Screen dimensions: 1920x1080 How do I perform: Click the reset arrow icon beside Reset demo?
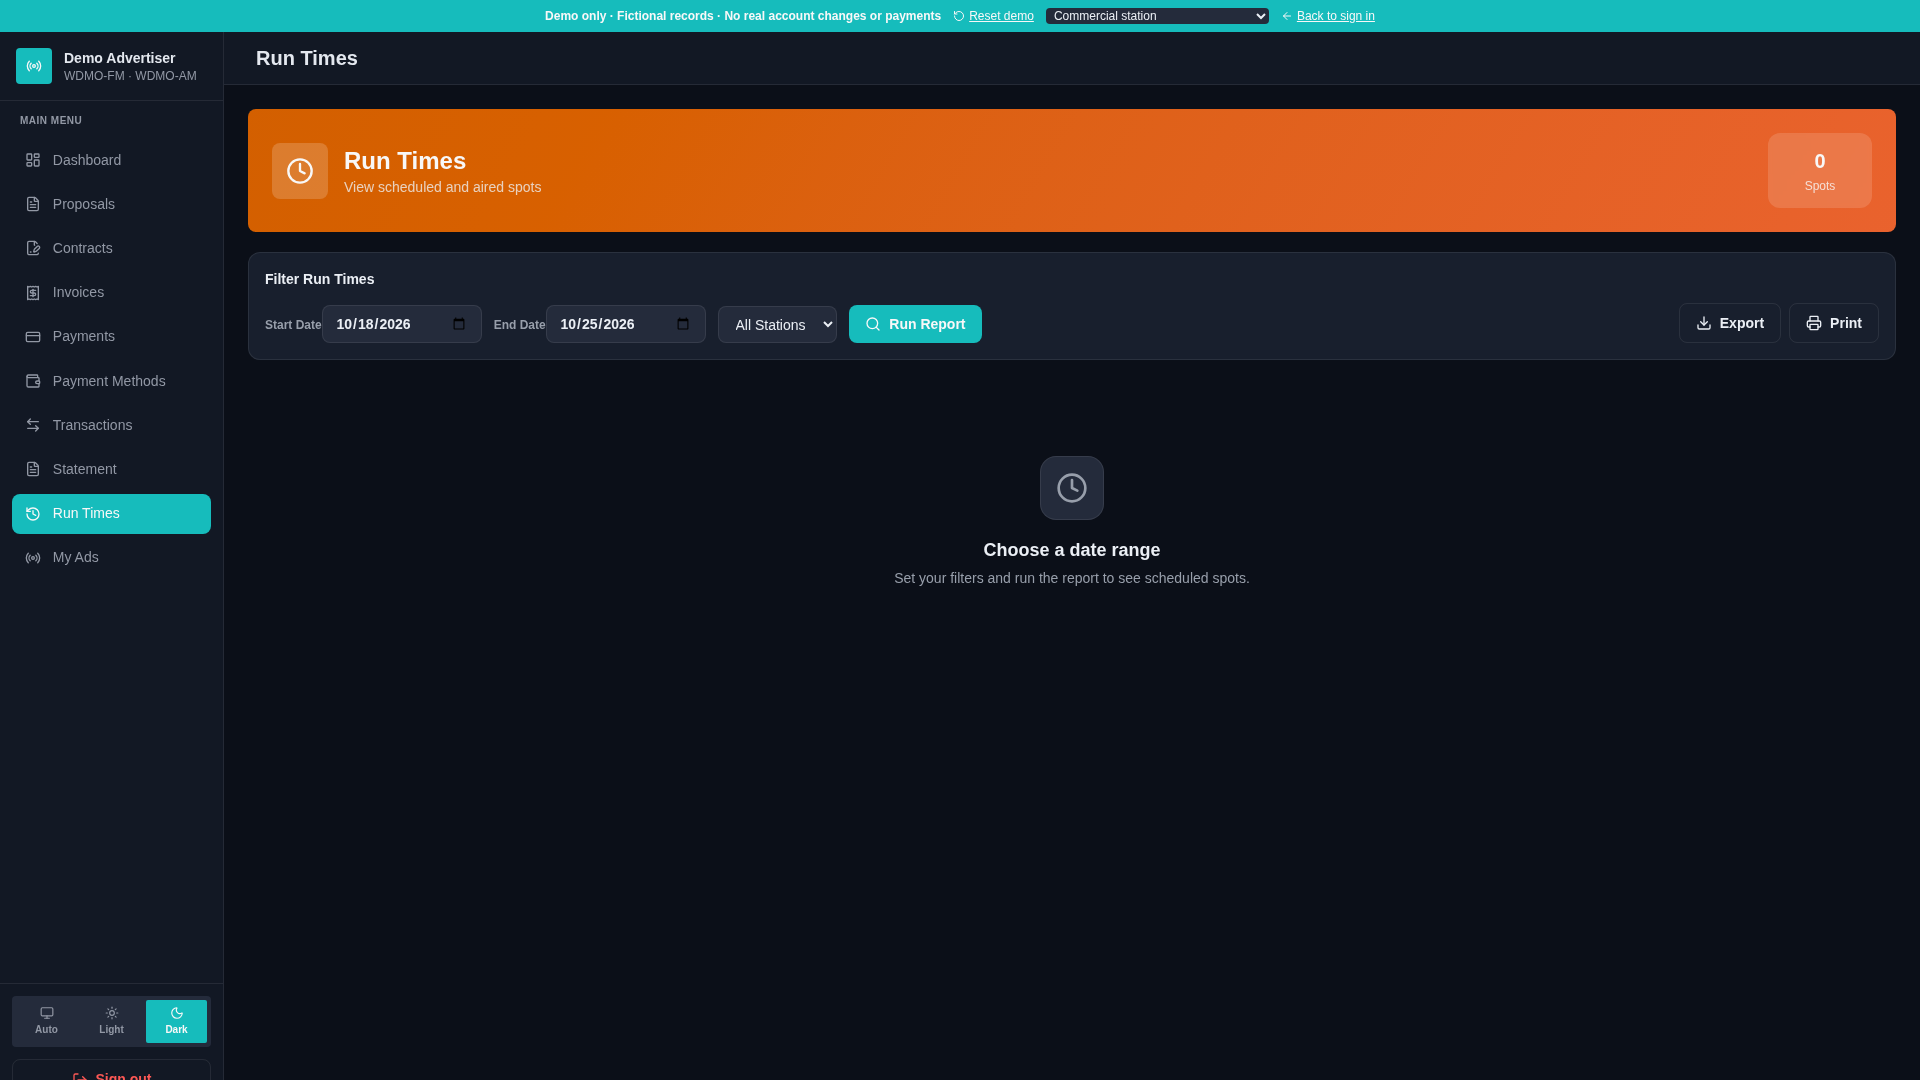pos(959,16)
